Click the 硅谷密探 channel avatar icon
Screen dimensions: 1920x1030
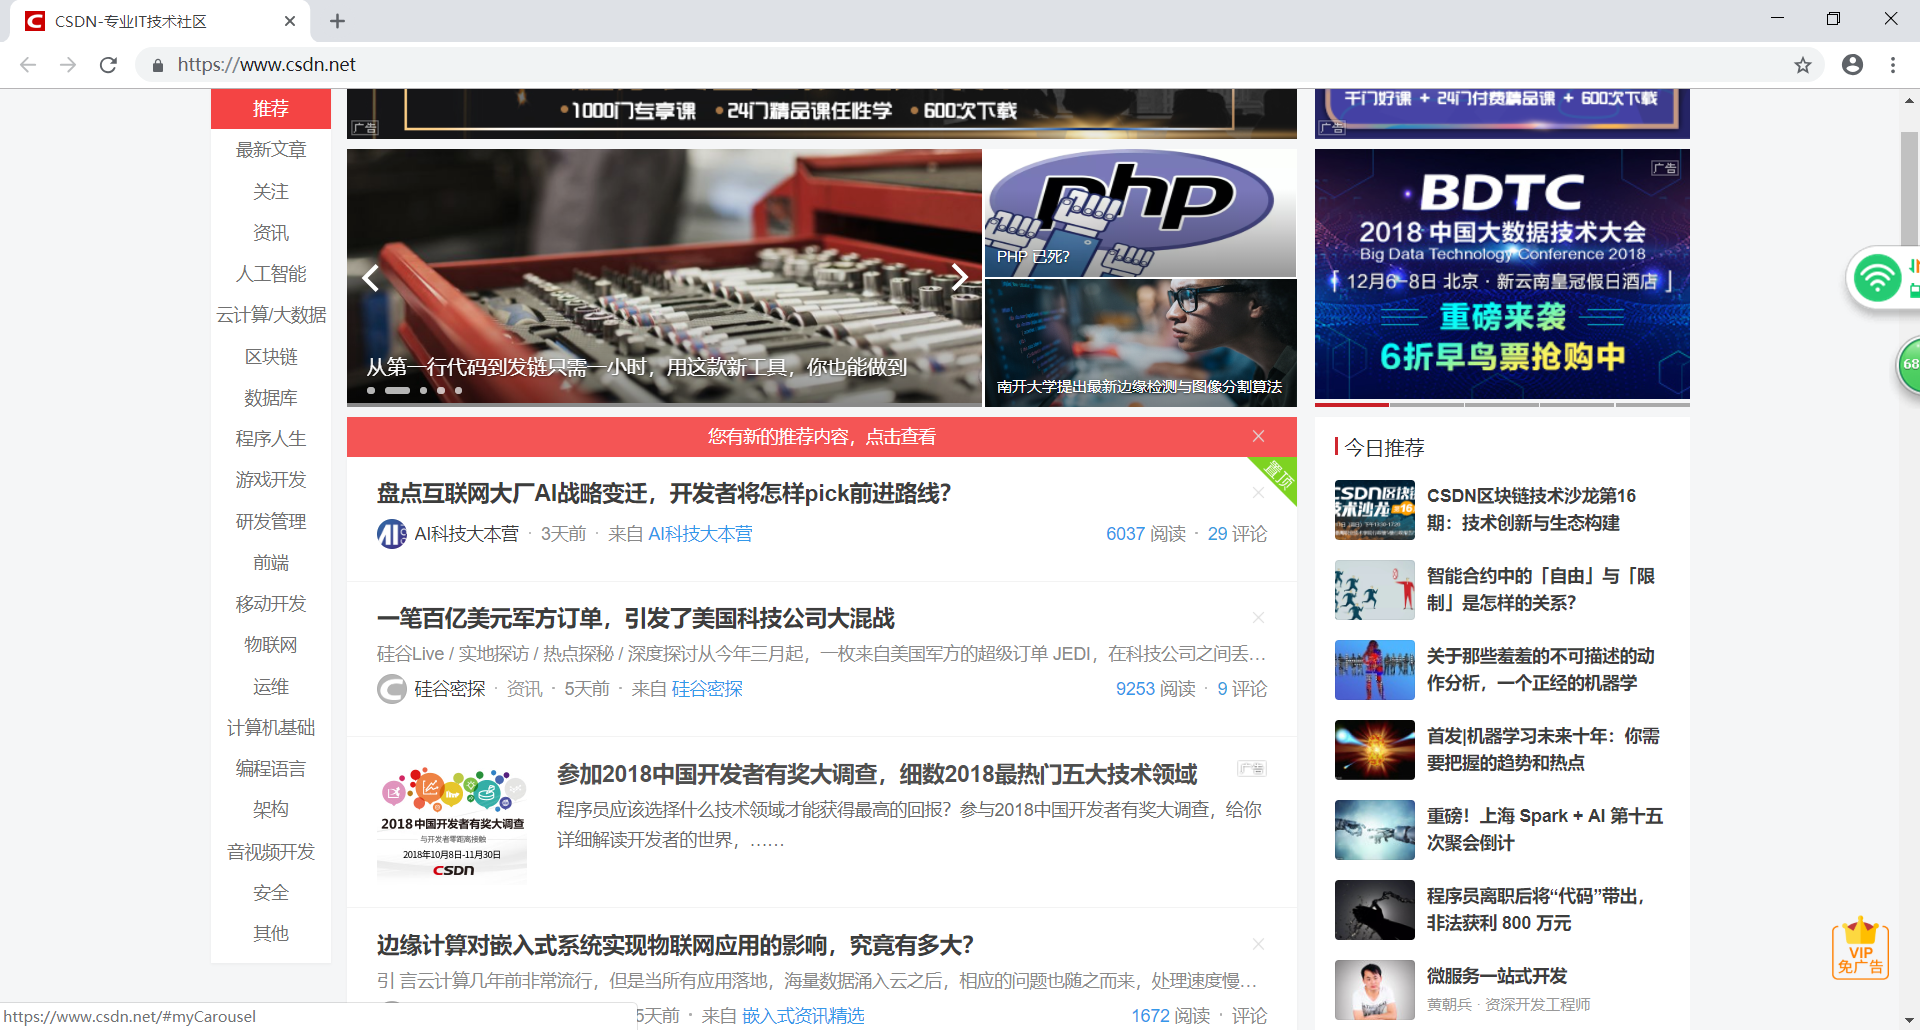coord(391,689)
